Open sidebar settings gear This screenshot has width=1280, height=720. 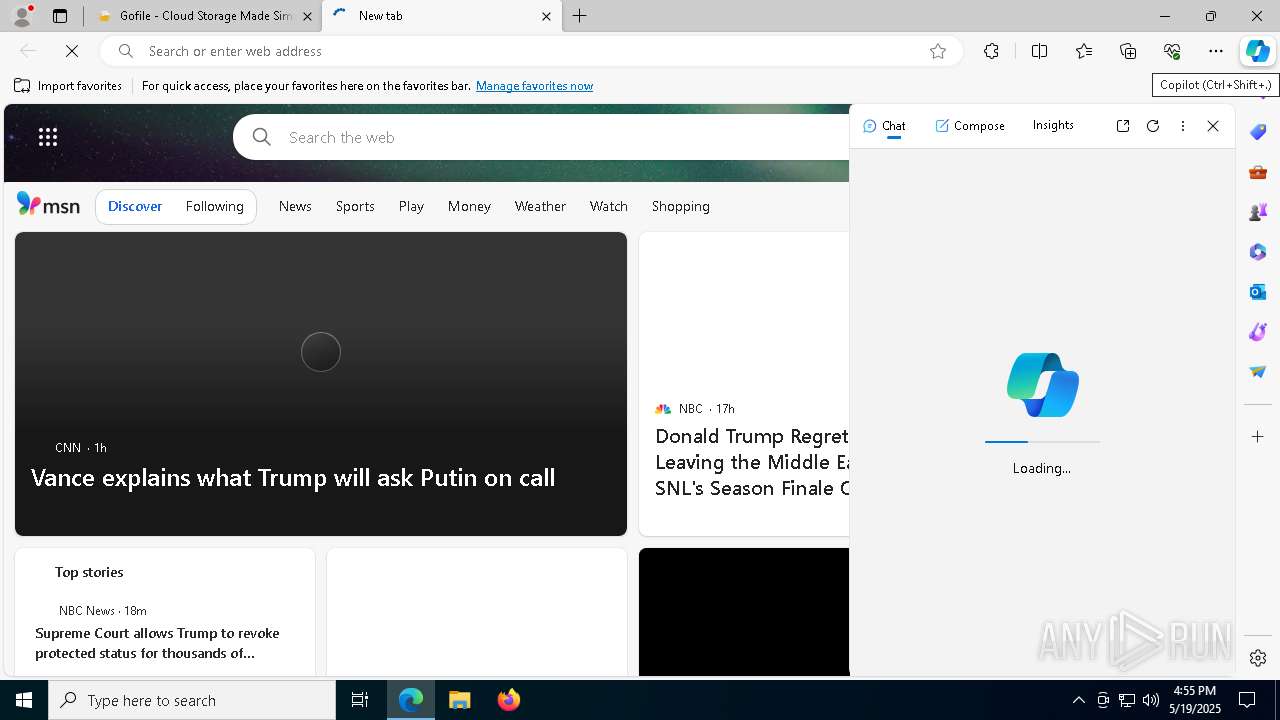1258,658
